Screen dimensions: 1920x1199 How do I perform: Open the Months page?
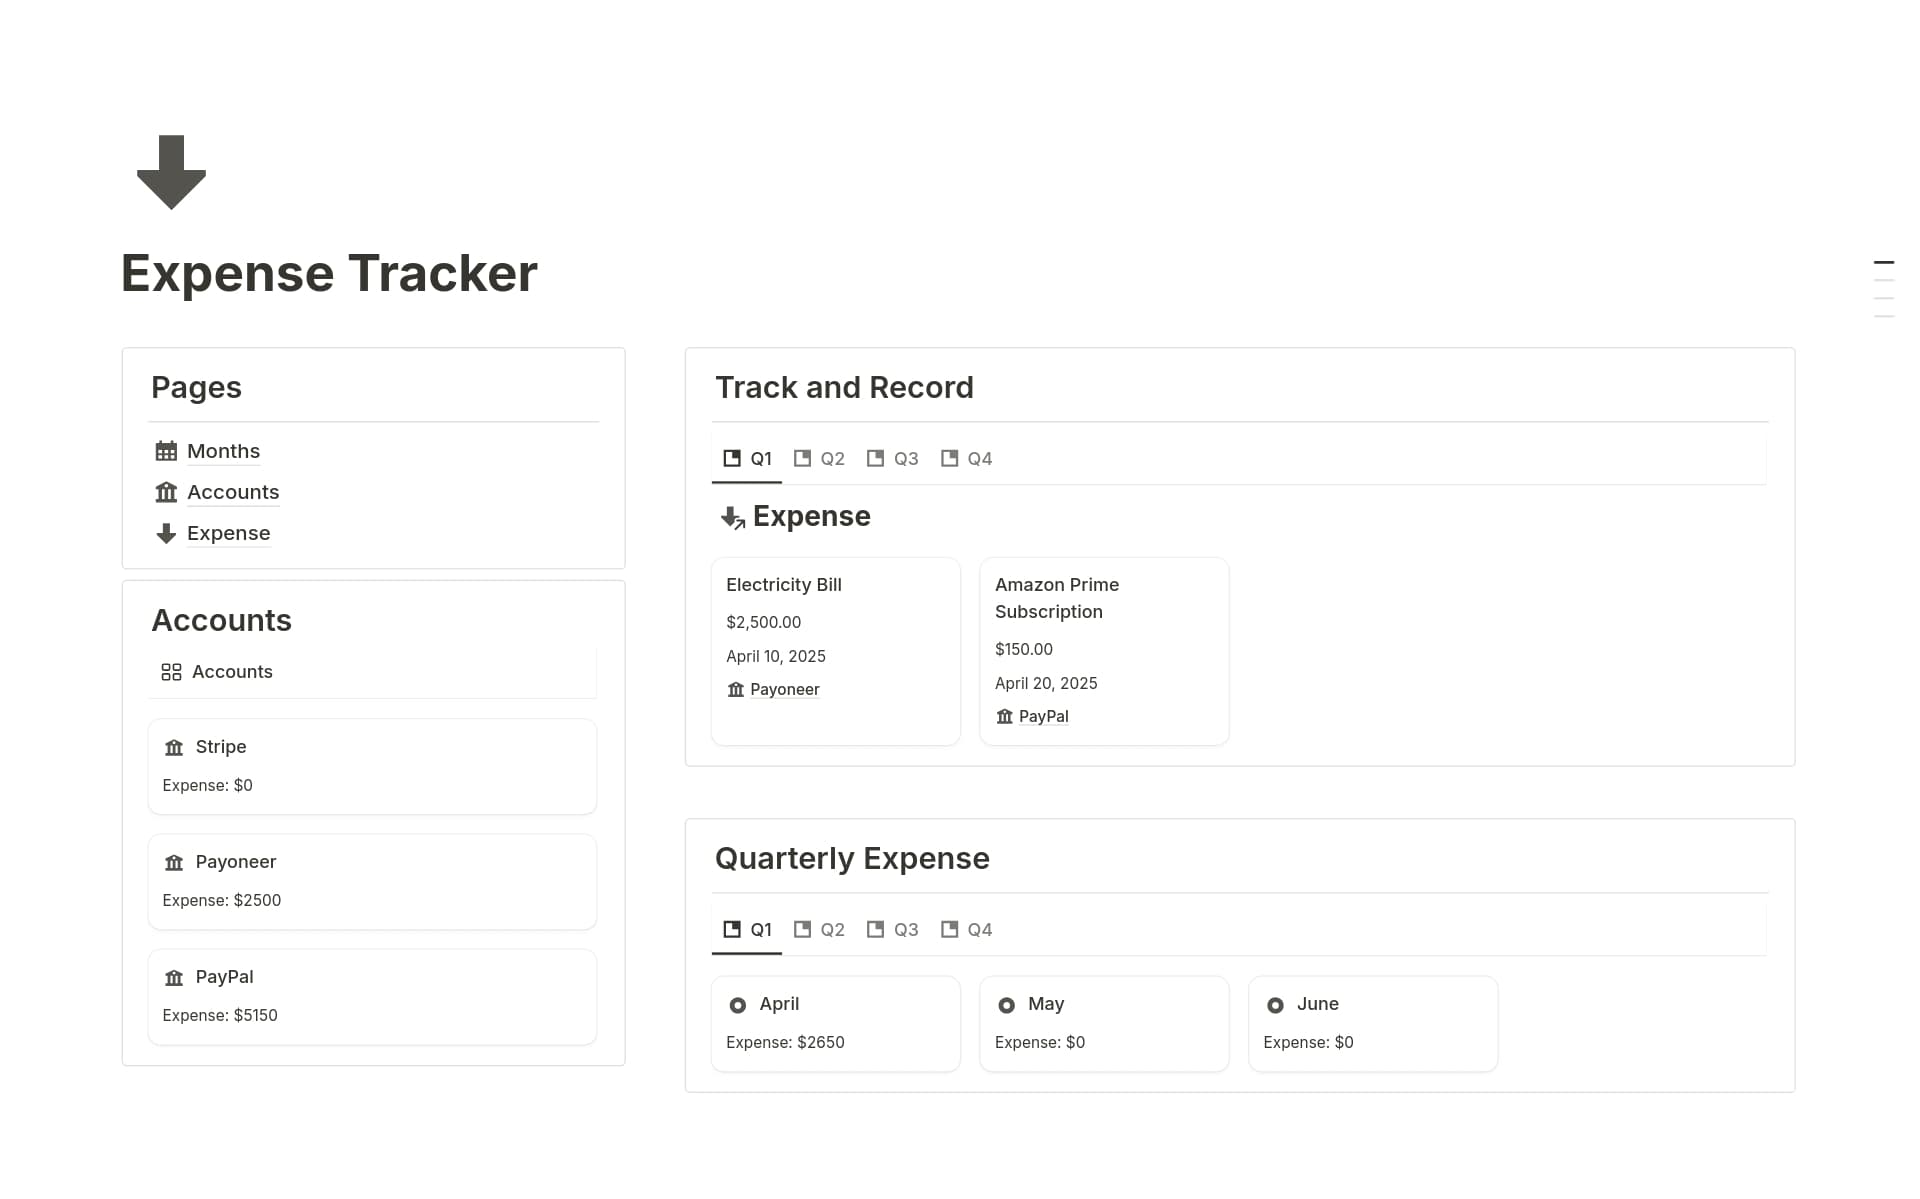(223, 451)
